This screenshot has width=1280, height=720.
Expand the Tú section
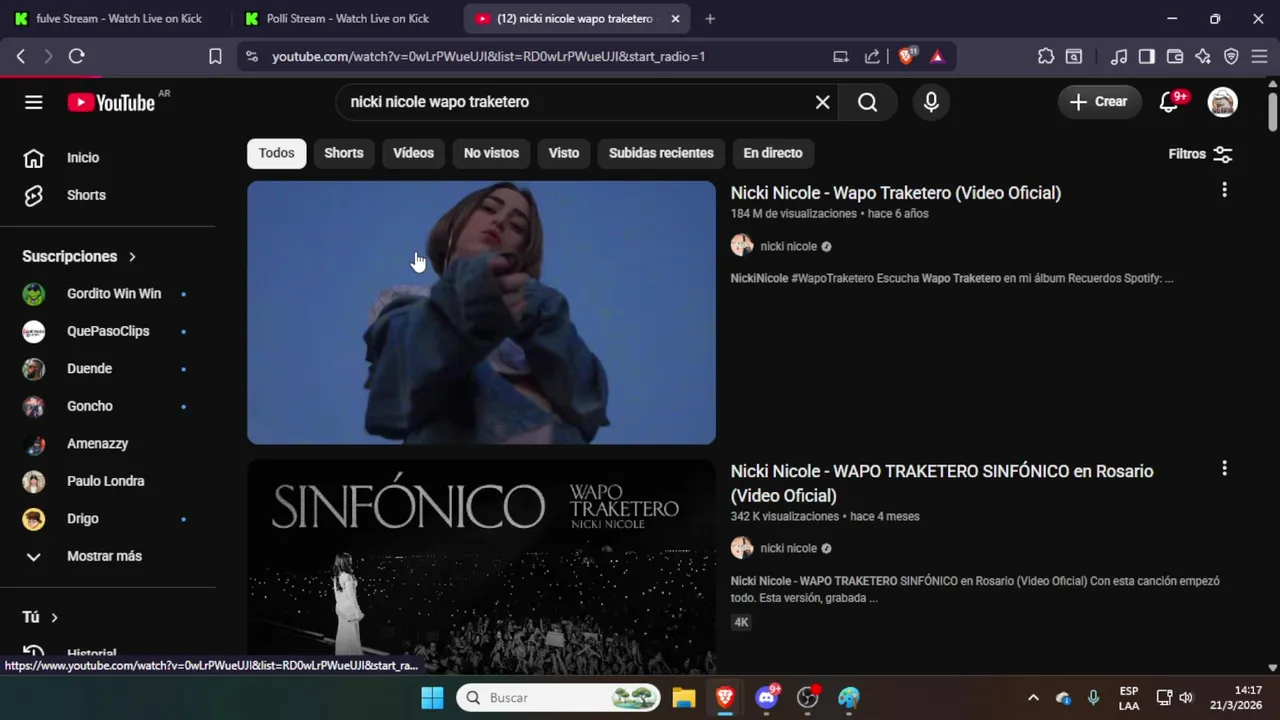(41, 618)
